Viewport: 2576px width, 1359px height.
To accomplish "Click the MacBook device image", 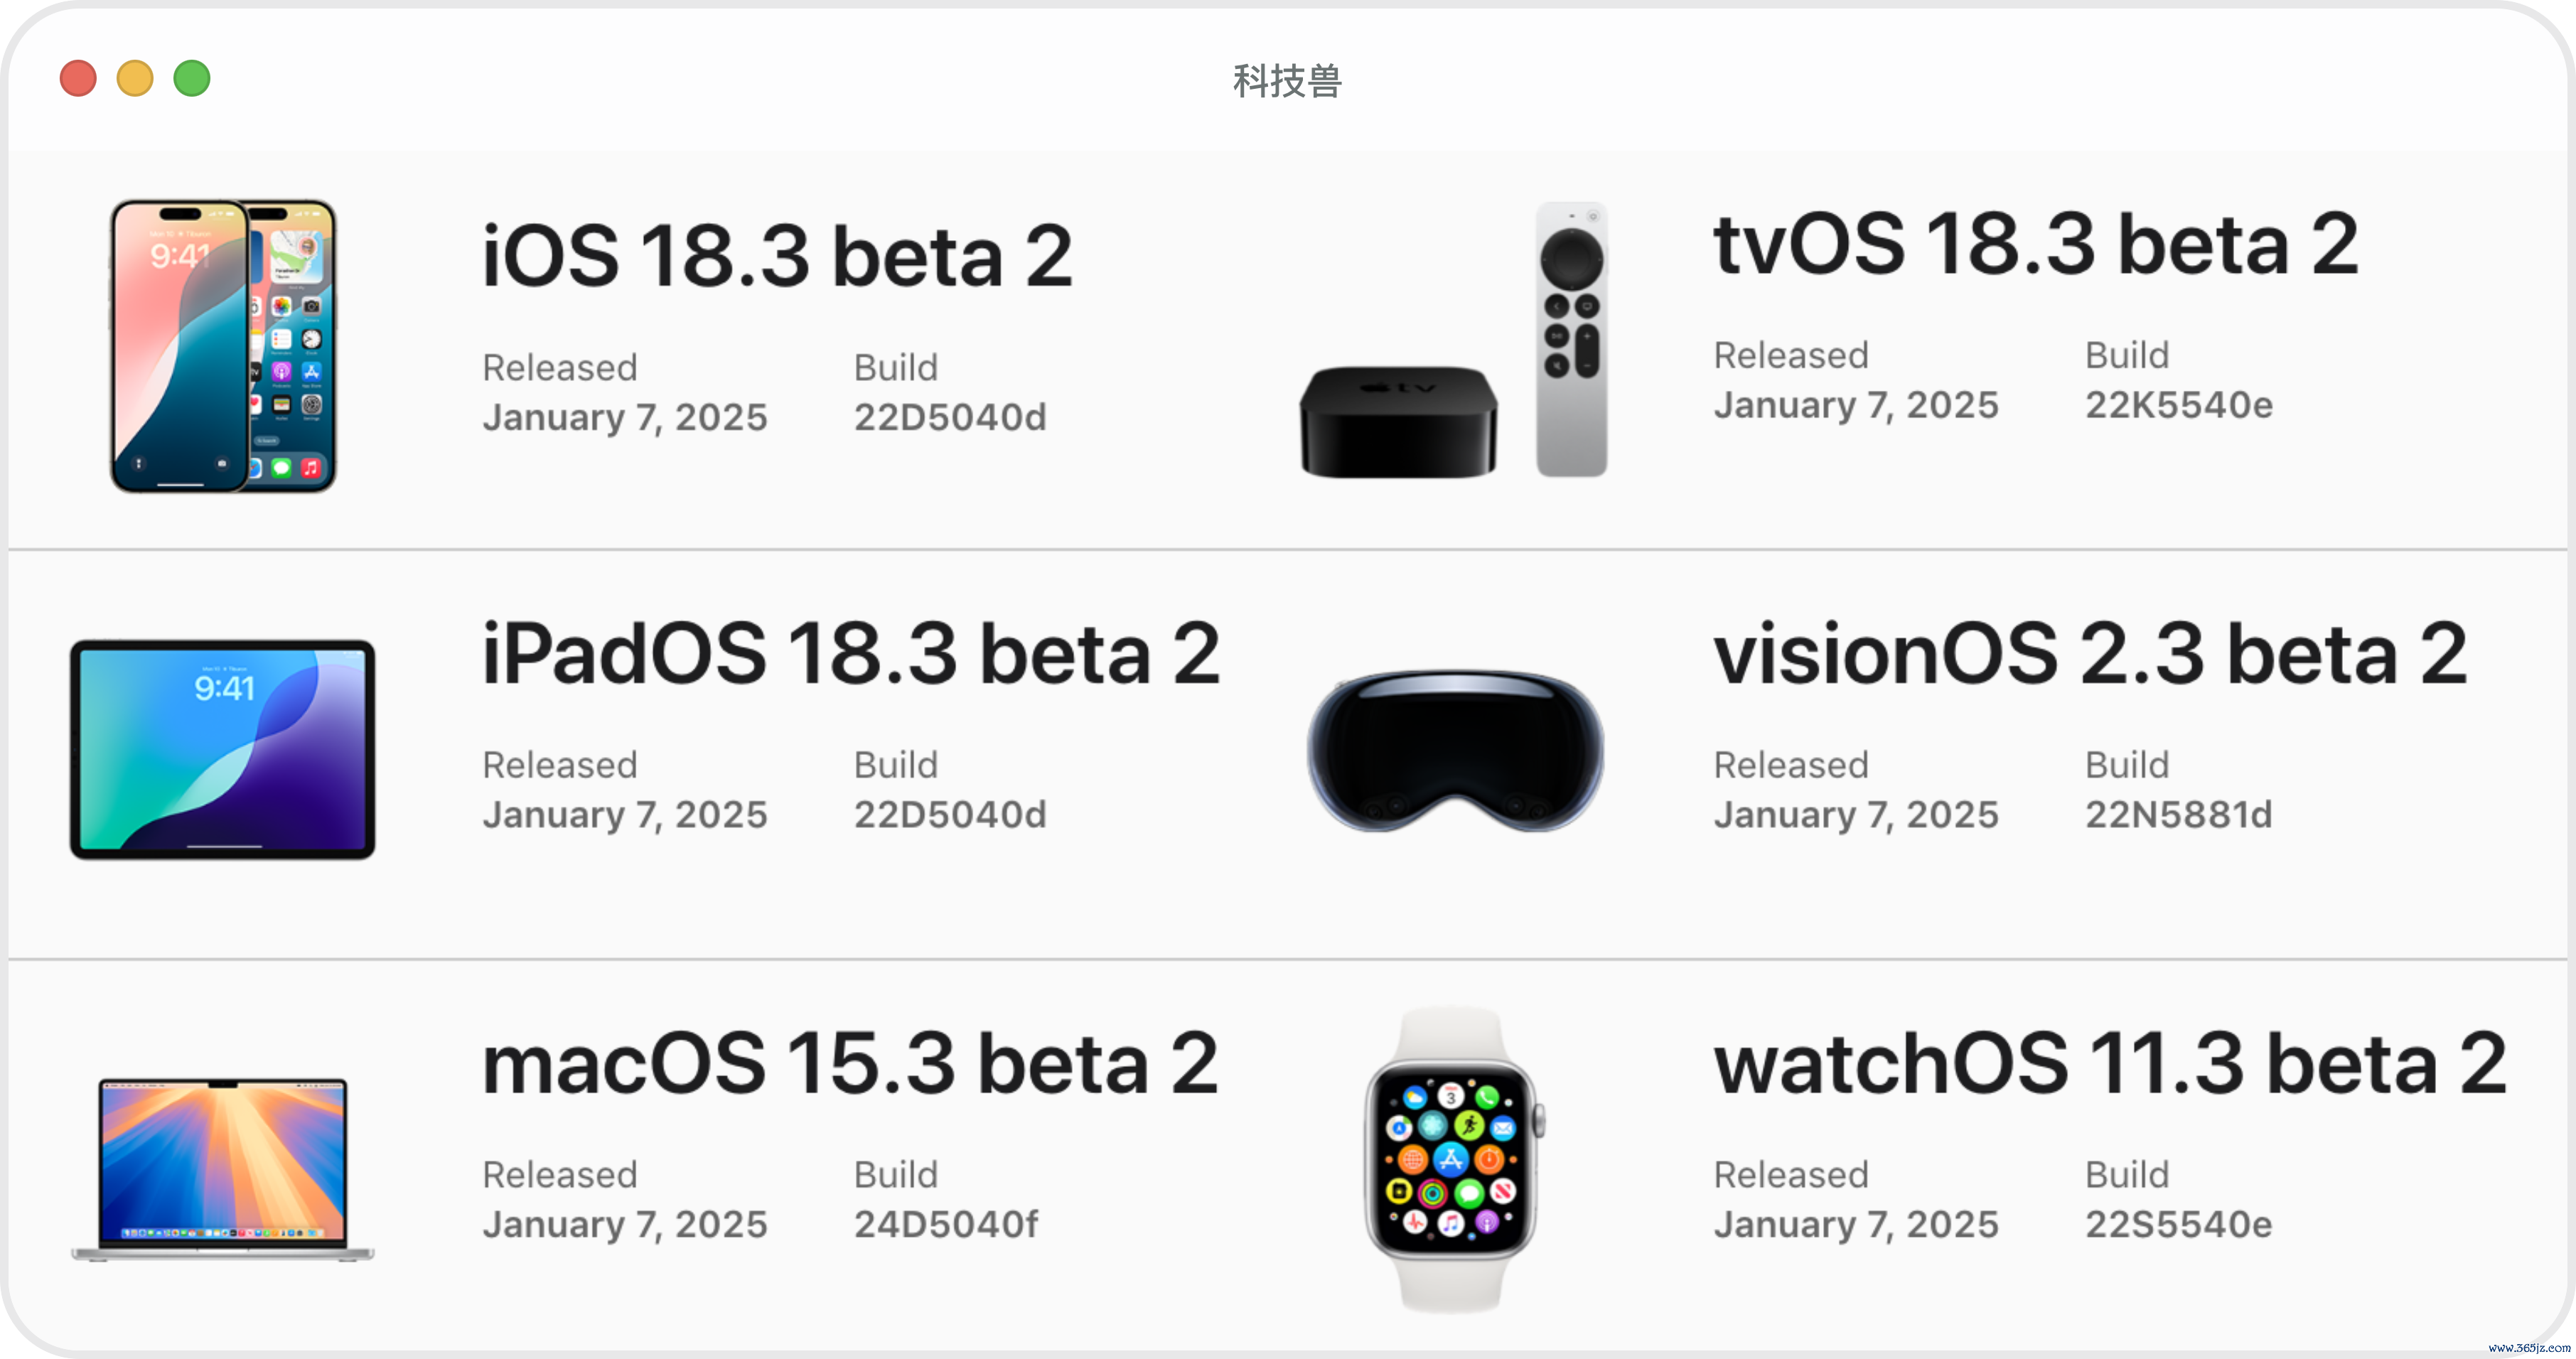I will (223, 1169).
